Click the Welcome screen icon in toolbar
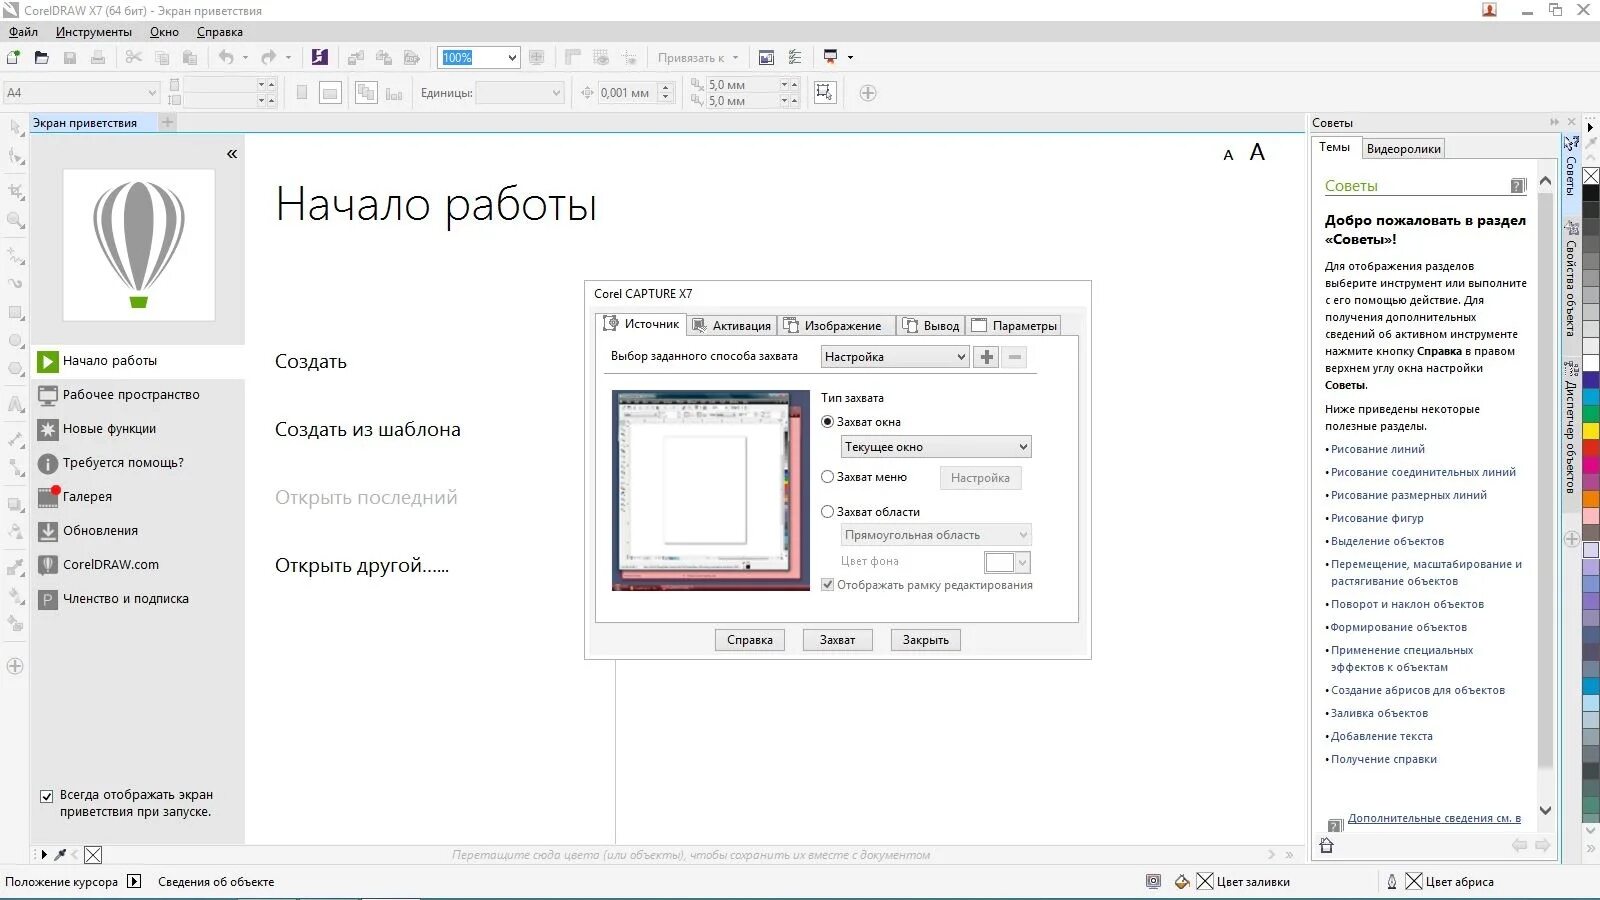Viewport: 1600px width, 900px height. tap(766, 57)
